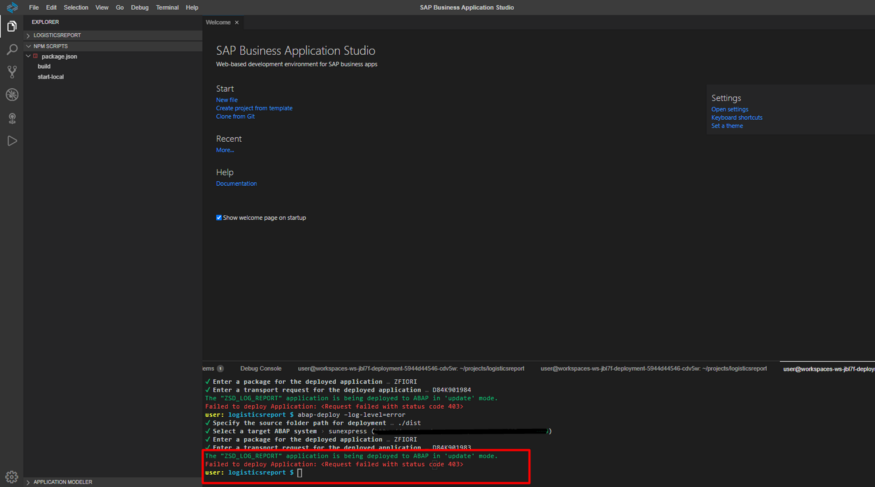Click the More... recent link
This screenshot has height=487, width=875.
click(x=225, y=150)
